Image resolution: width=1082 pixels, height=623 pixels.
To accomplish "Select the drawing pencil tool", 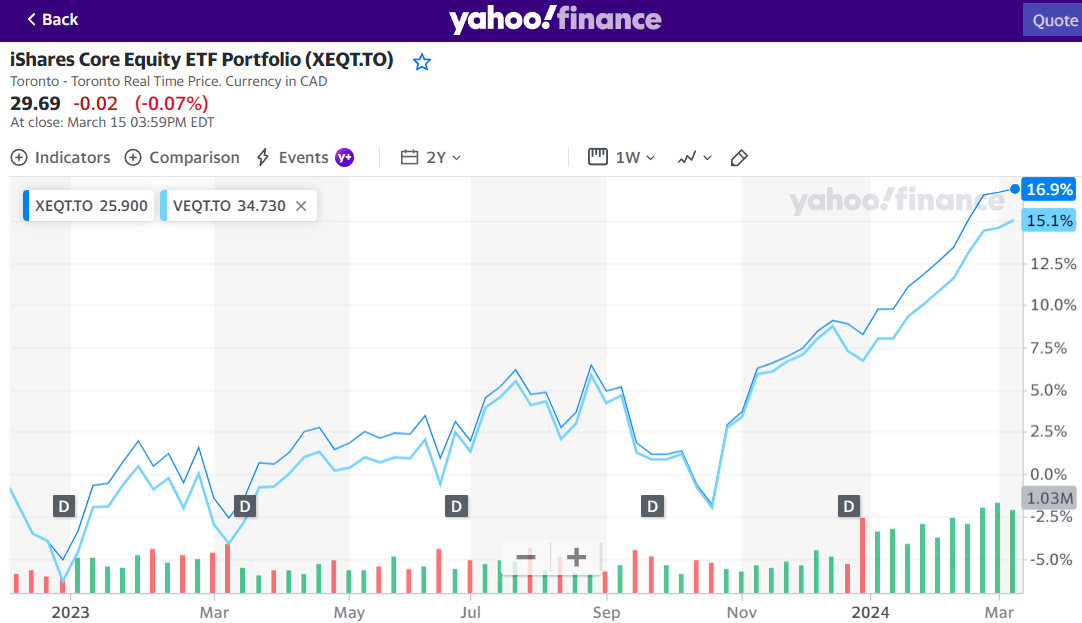I will (x=739, y=157).
